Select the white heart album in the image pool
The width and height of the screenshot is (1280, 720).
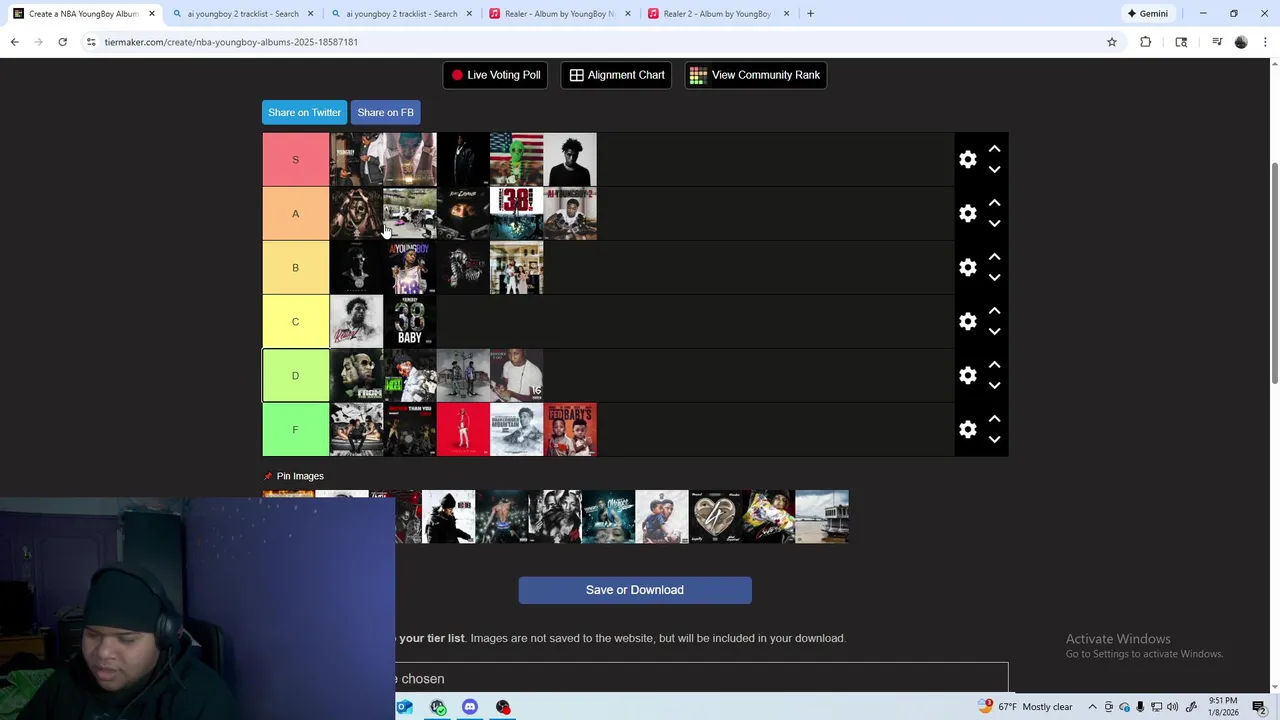click(715, 517)
